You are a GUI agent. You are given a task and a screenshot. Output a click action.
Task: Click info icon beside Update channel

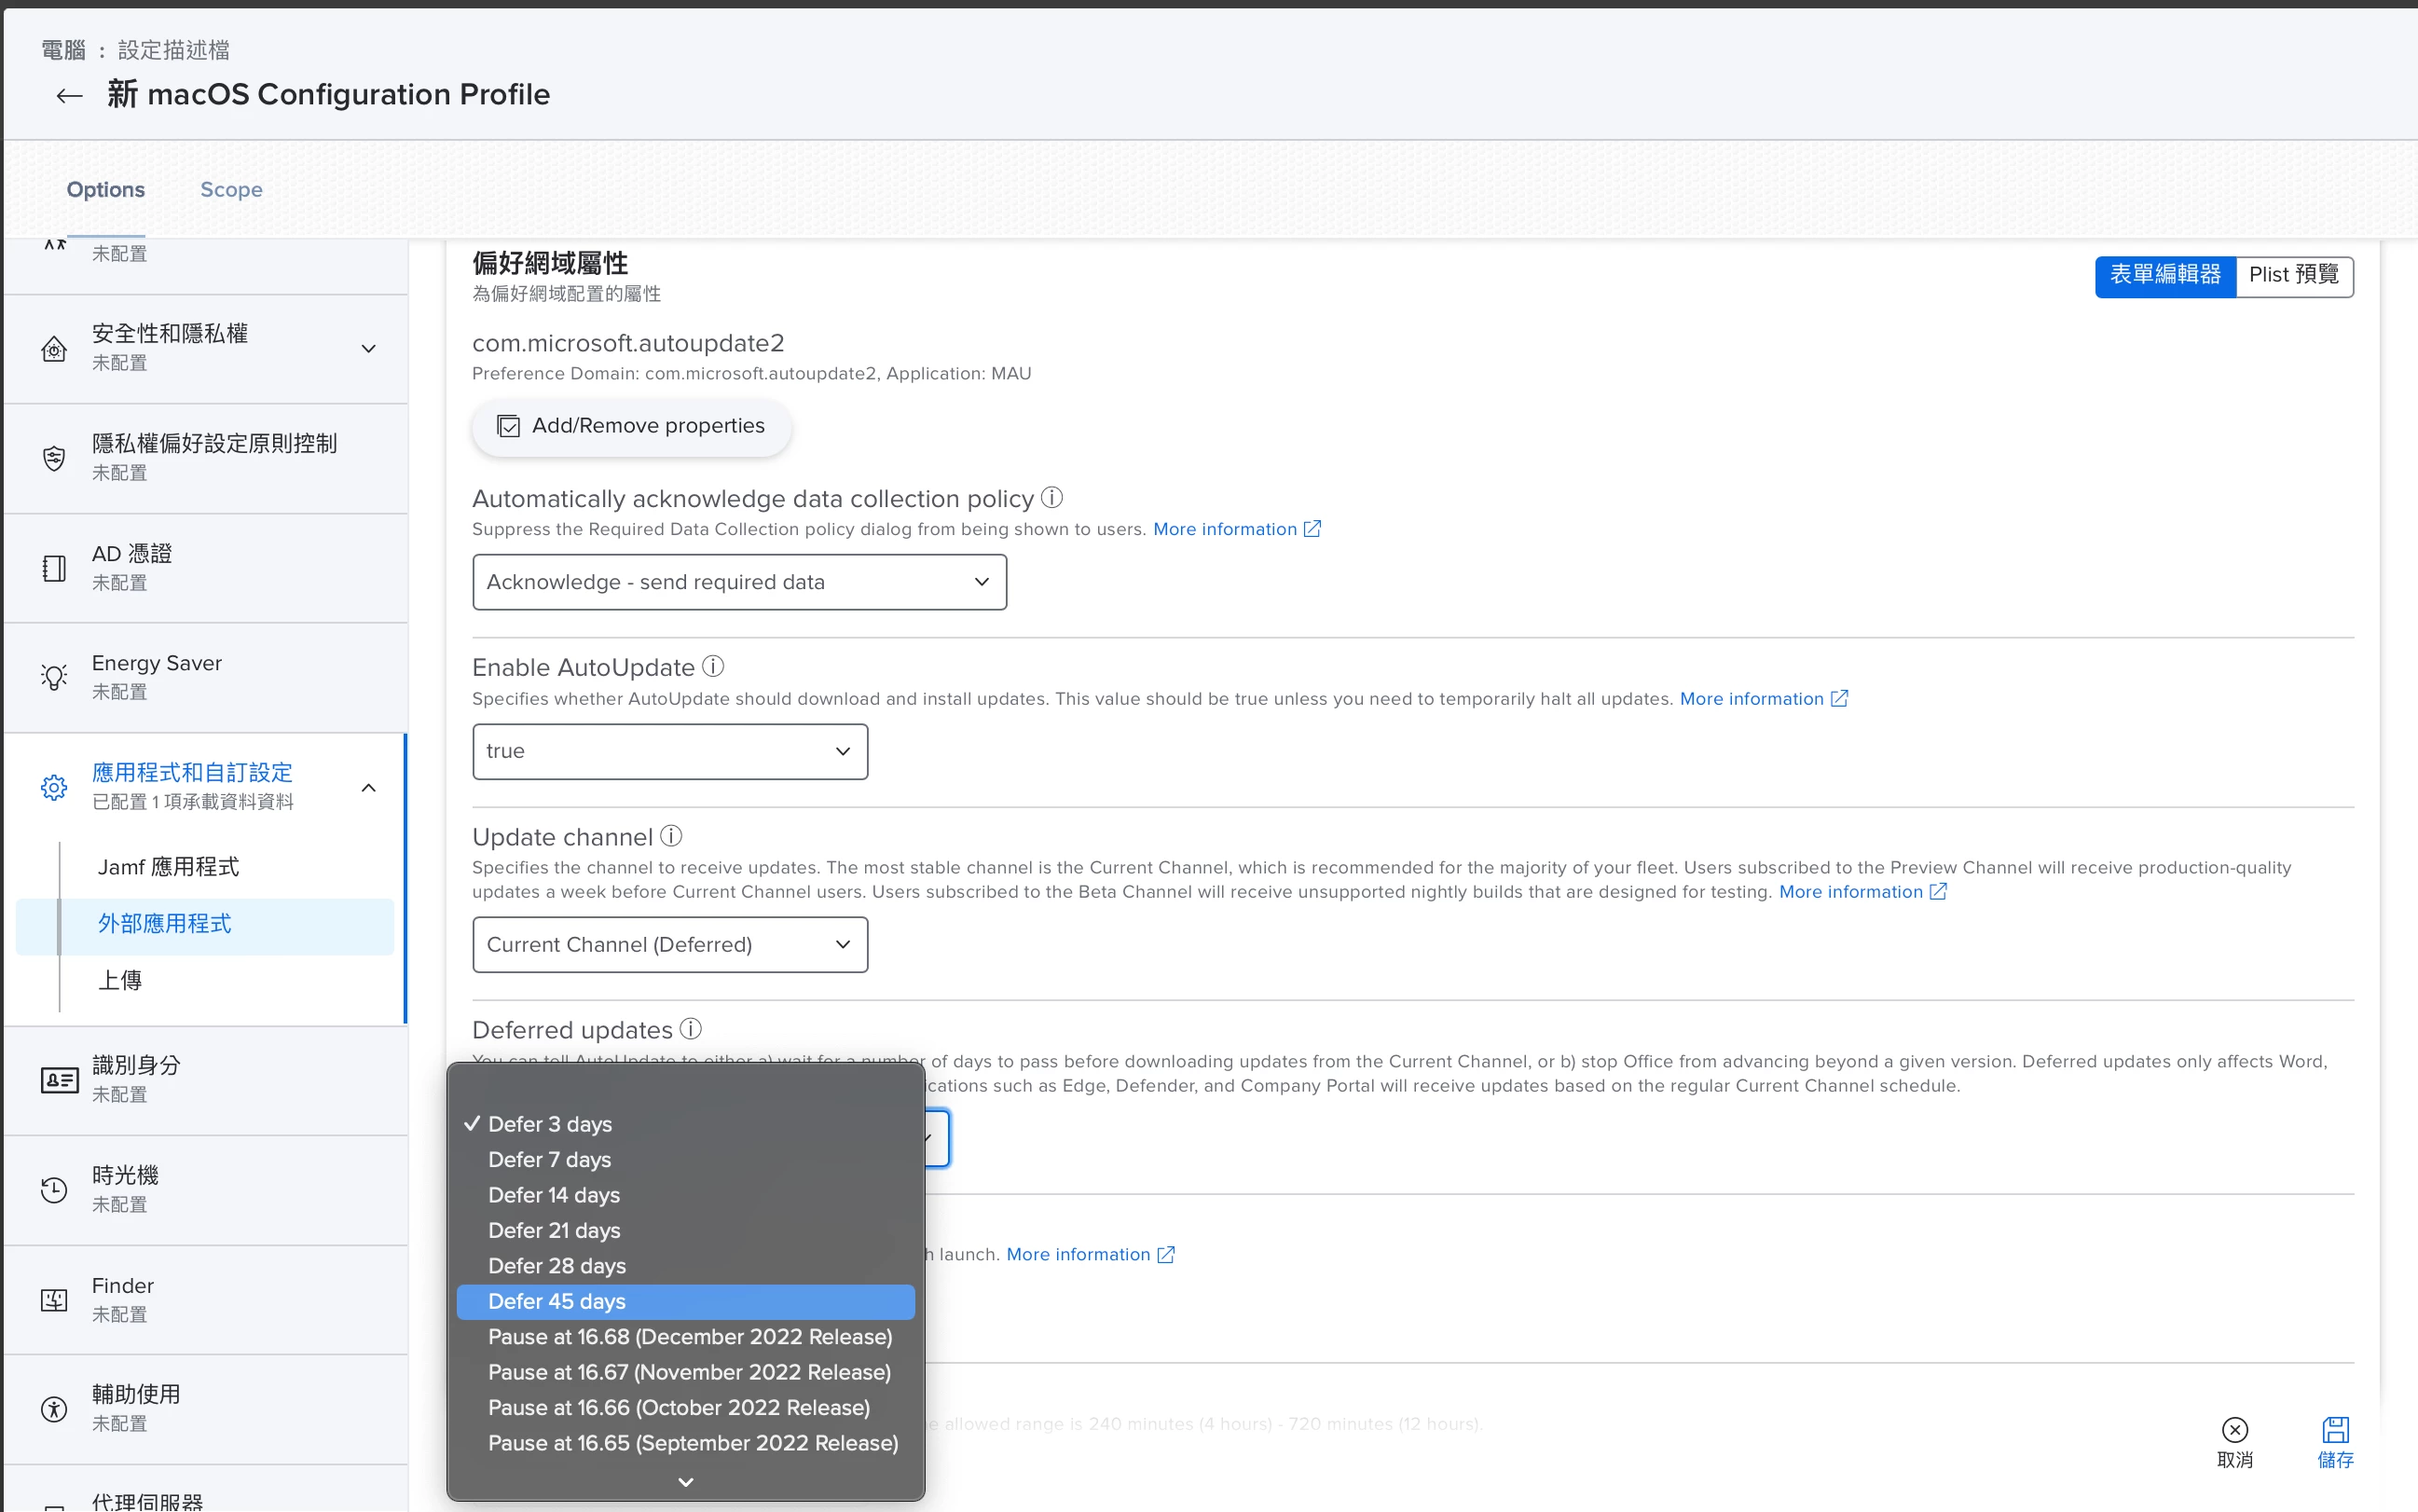[671, 835]
